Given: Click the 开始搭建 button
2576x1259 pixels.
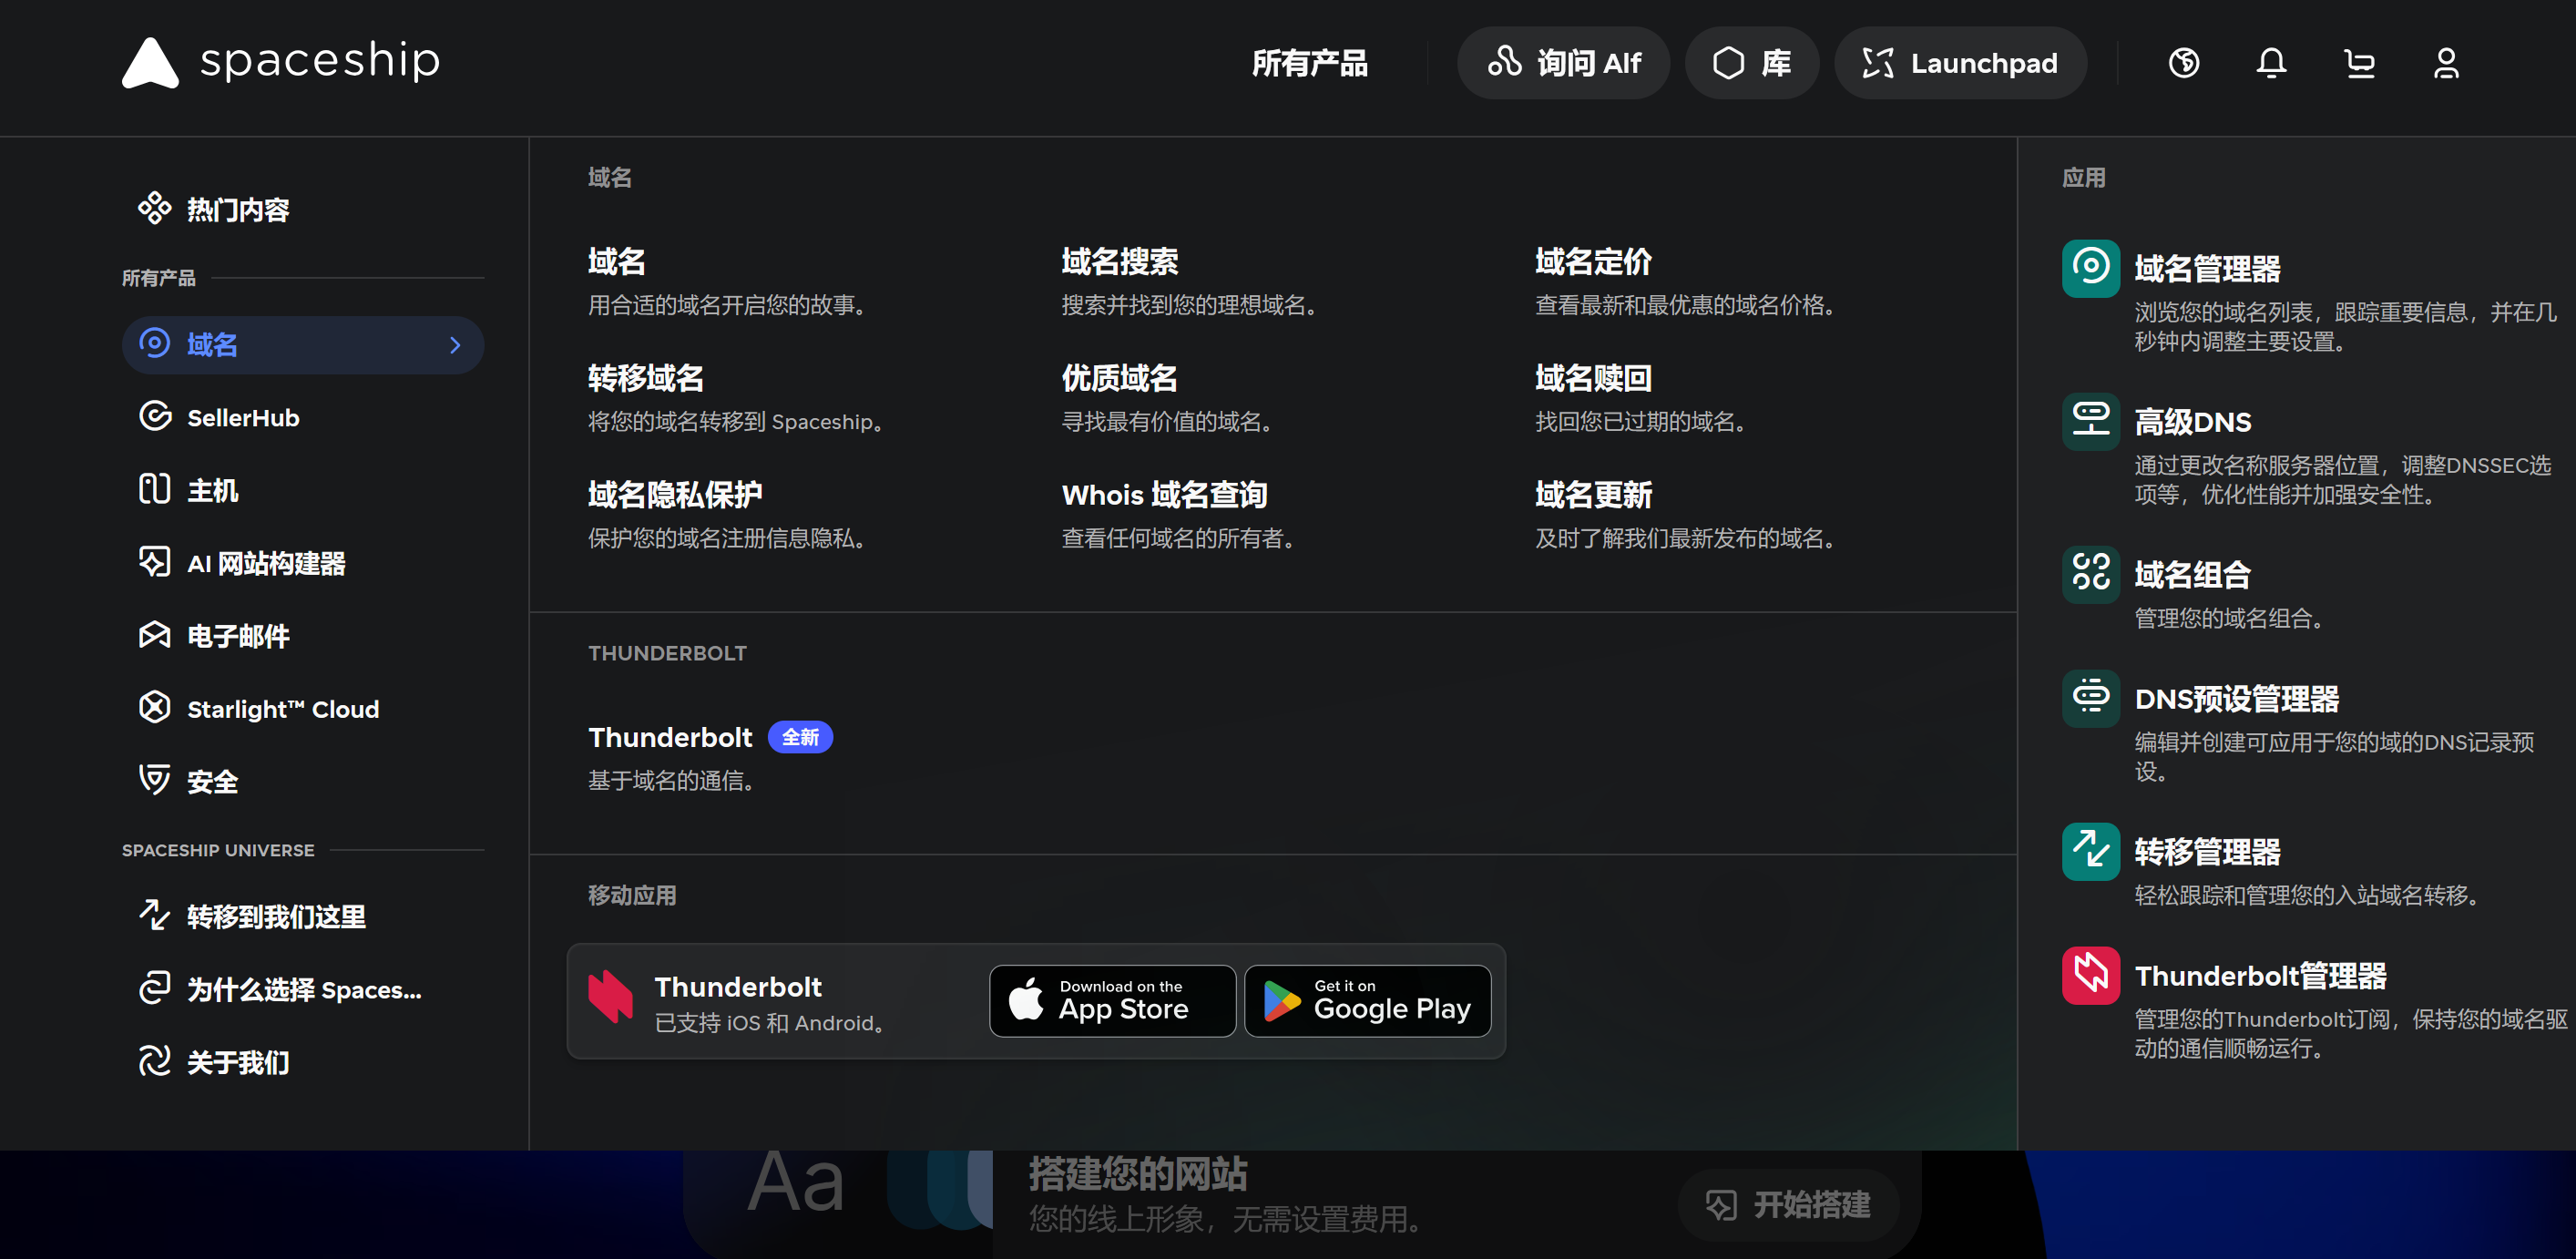Looking at the screenshot, I should pyautogui.click(x=1788, y=1205).
